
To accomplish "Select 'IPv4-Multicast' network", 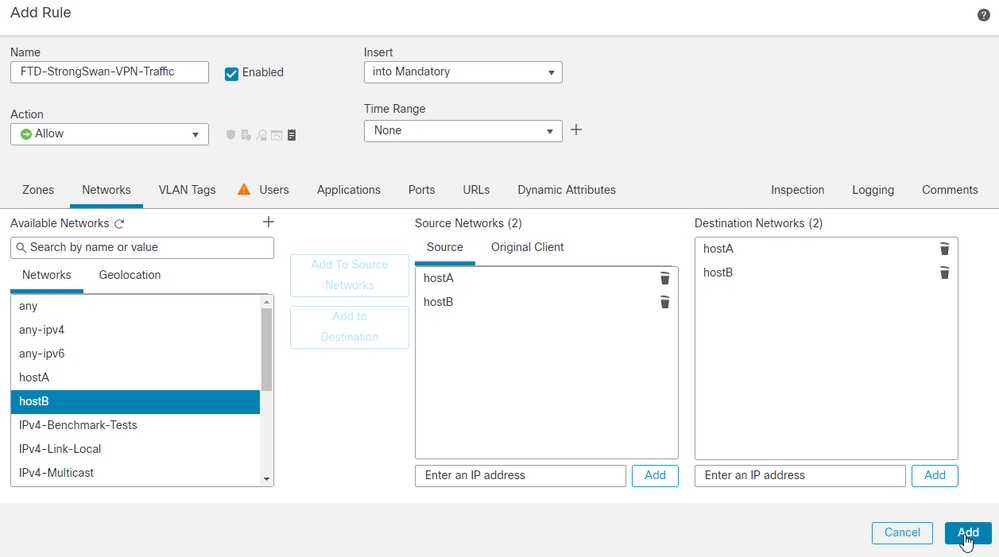I will [x=135, y=473].
